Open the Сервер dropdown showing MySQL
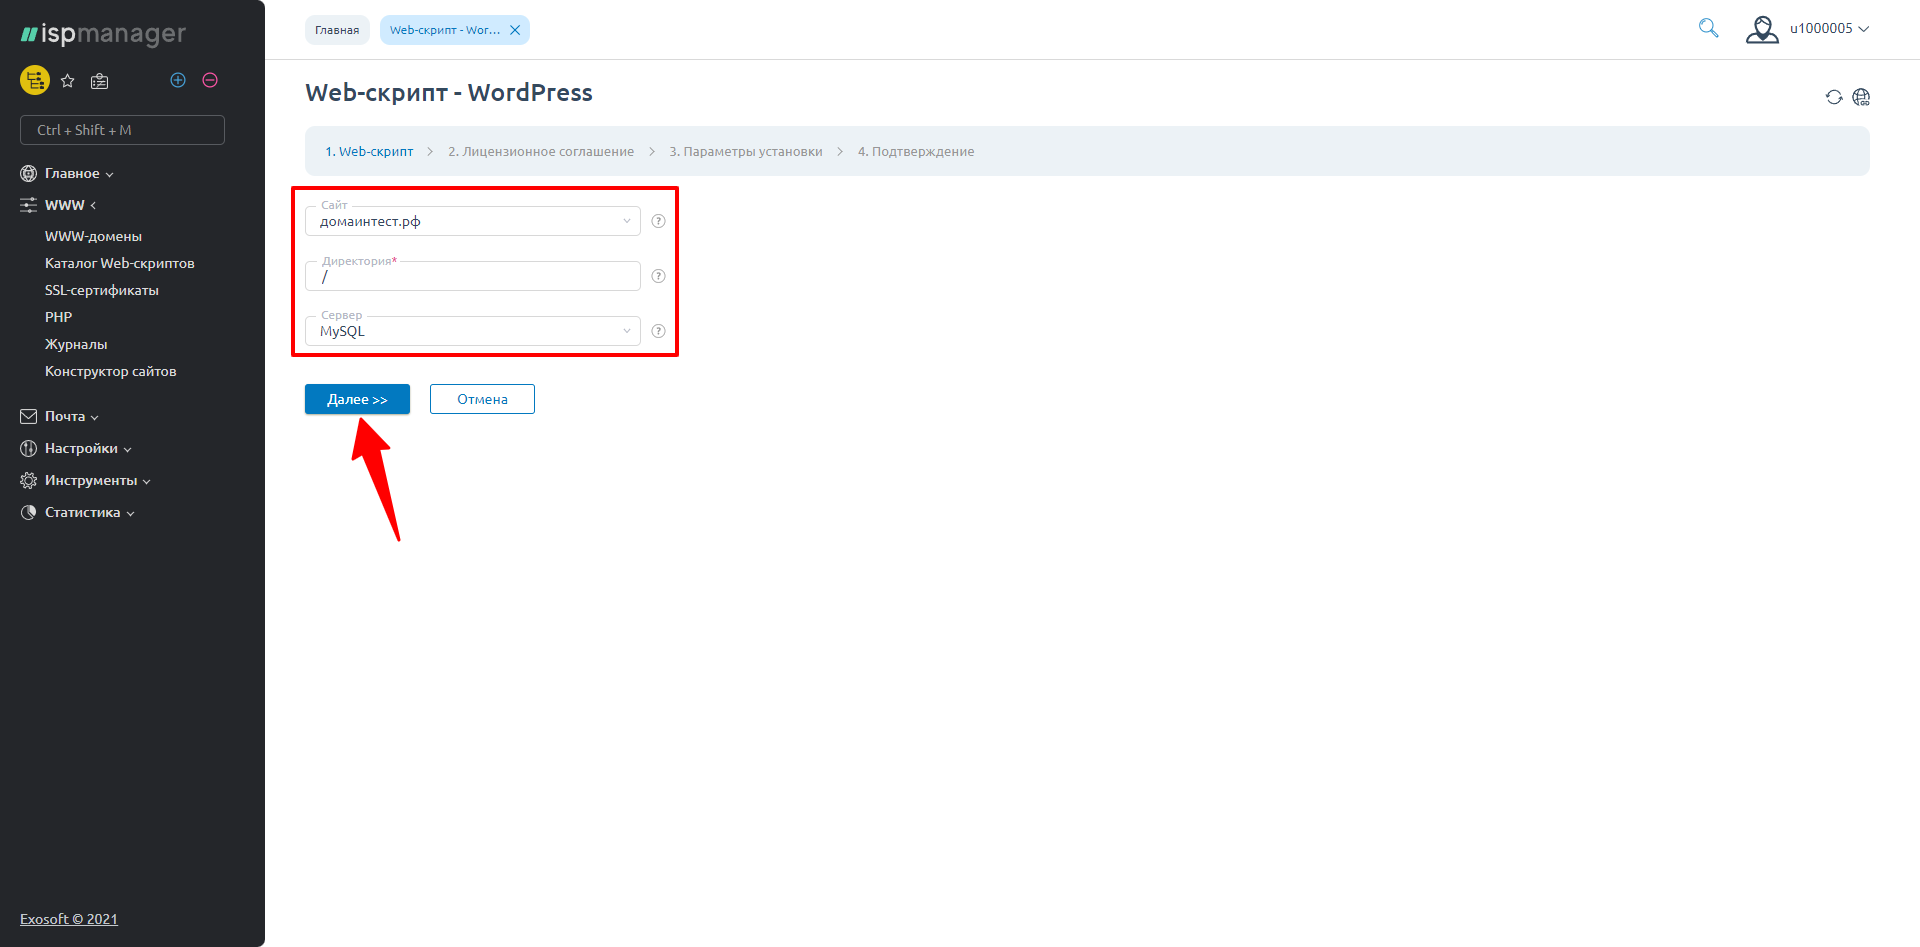Viewport: 1920px width, 947px height. 472,332
